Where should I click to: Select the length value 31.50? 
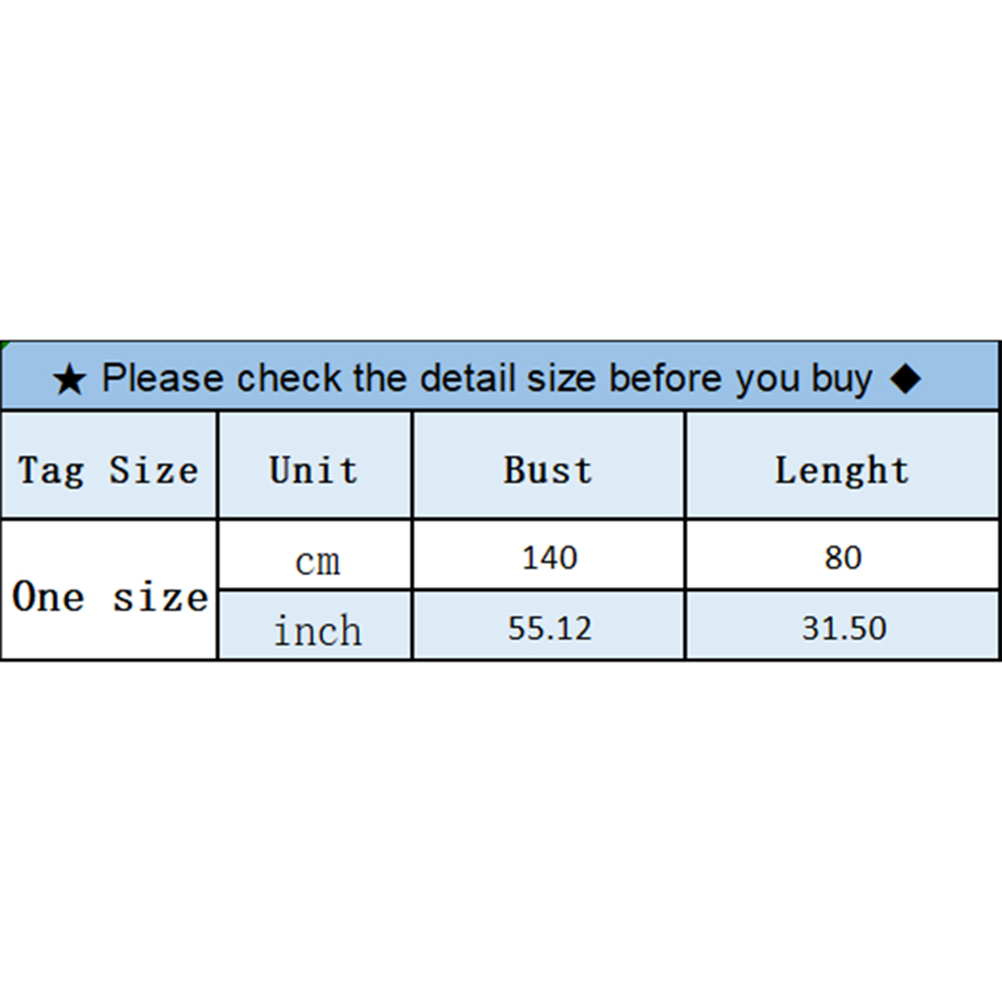(x=843, y=628)
